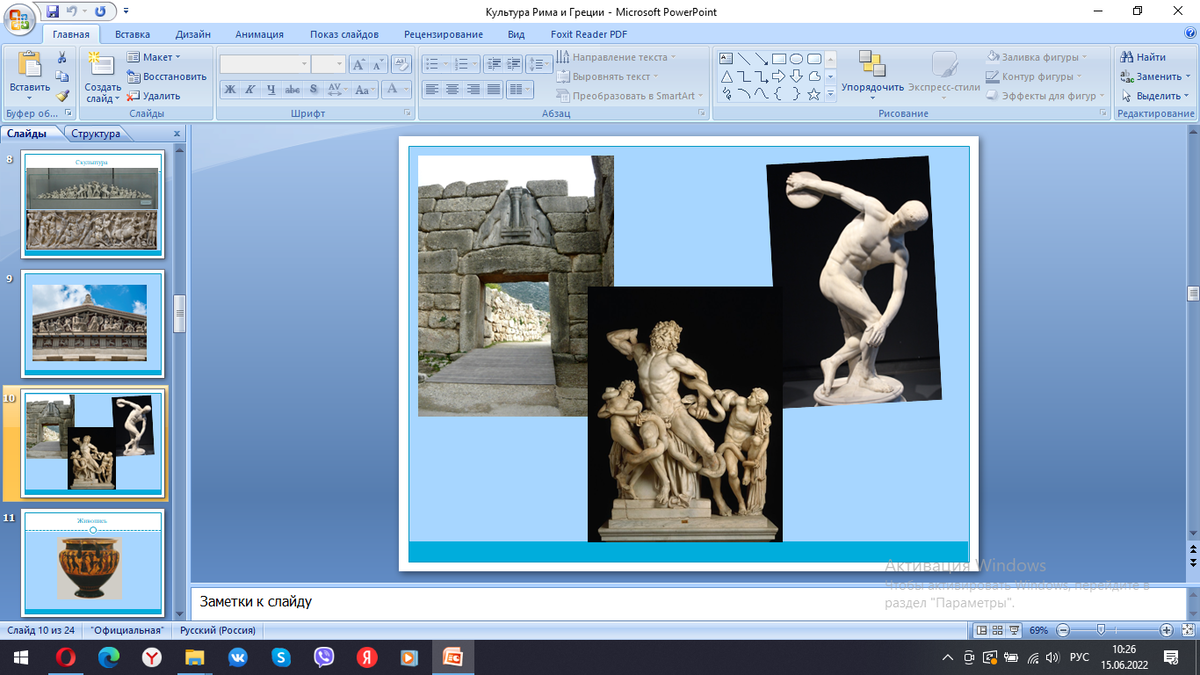Click Восстановить reset button

point(167,76)
